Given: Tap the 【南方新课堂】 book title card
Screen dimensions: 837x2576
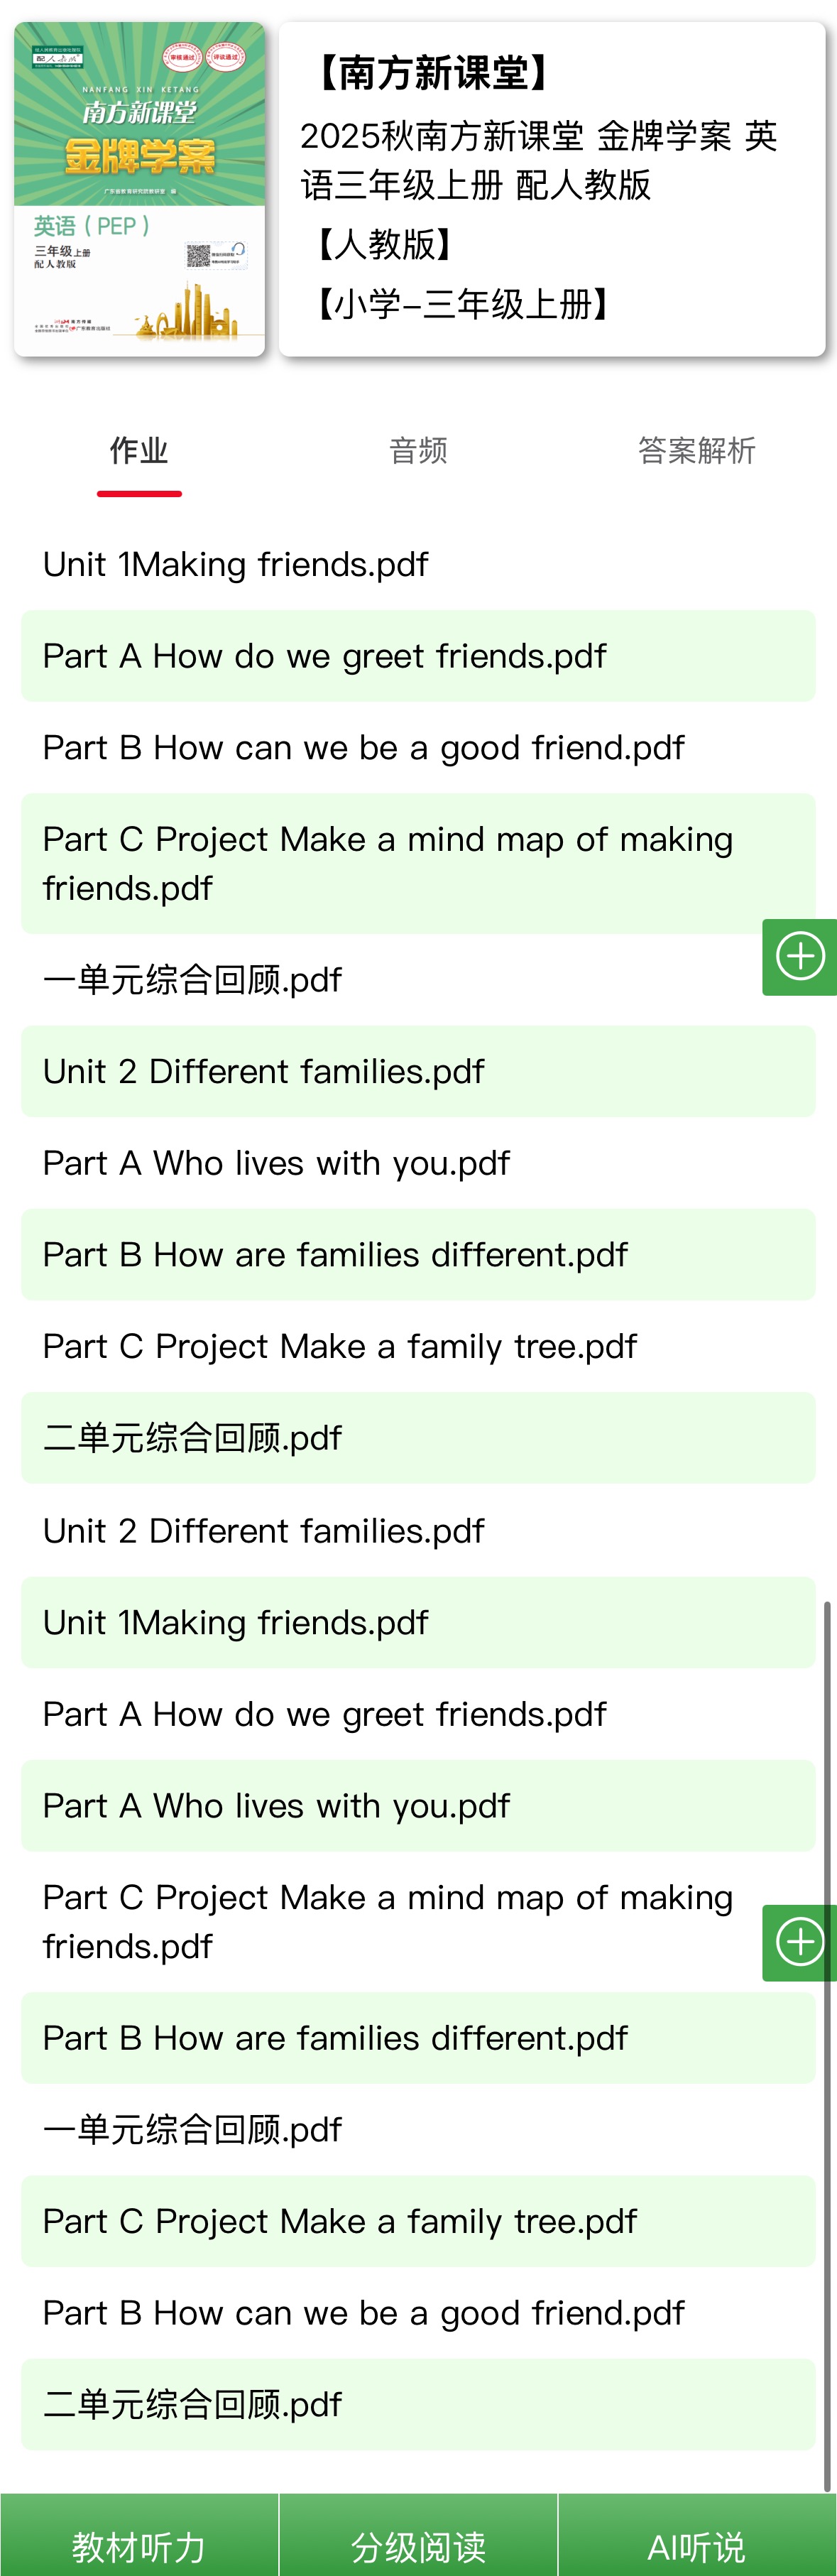Looking at the screenshot, I should (x=552, y=189).
